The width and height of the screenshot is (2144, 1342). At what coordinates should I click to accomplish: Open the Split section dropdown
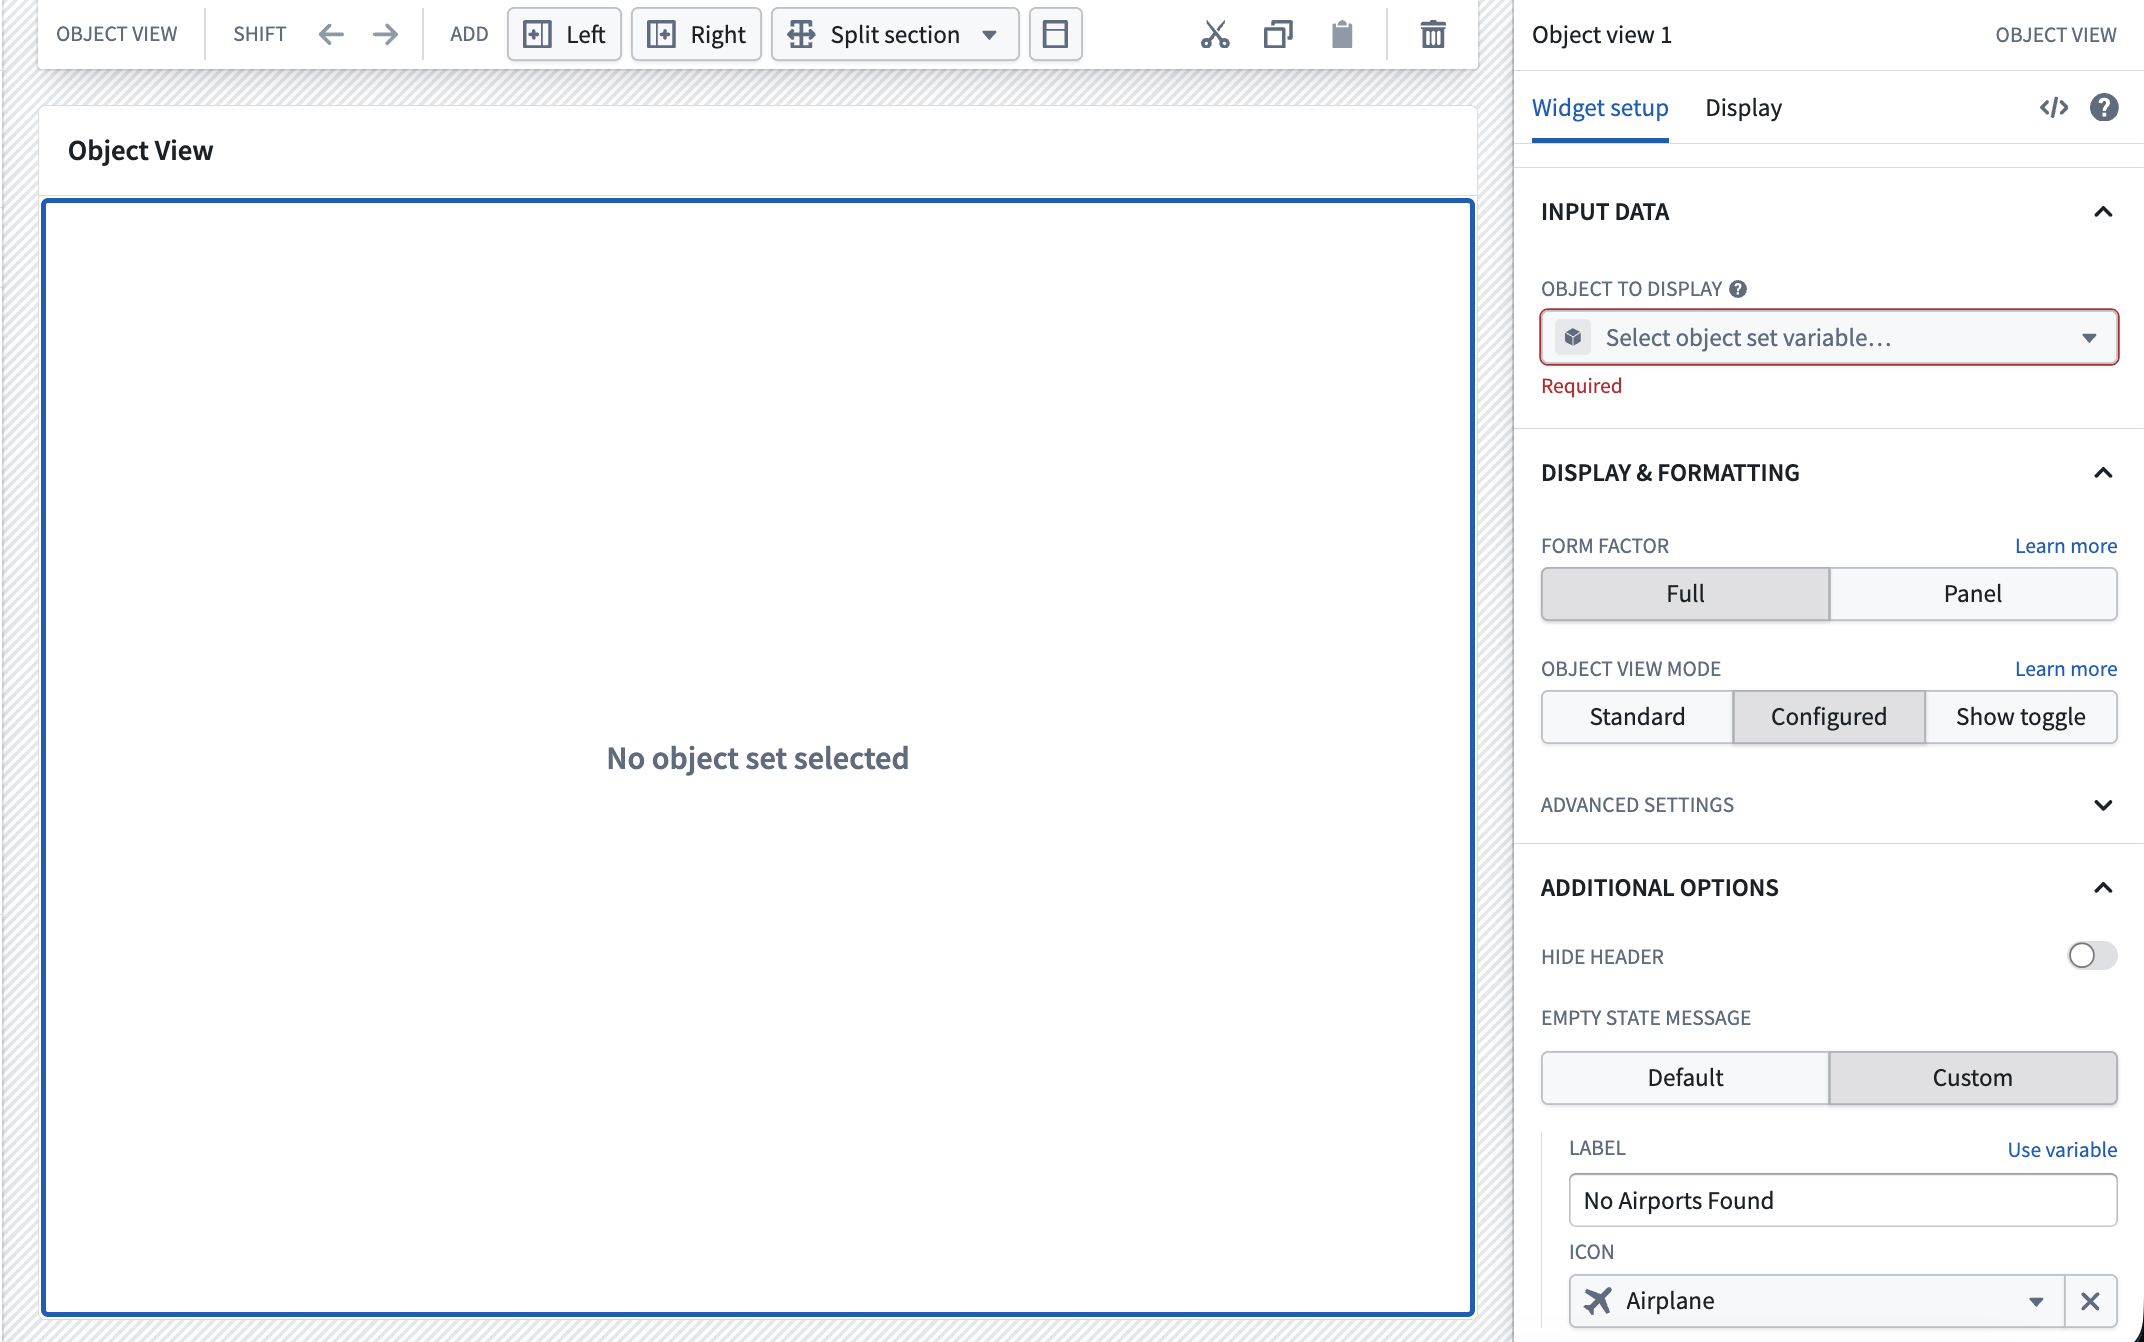click(x=895, y=35)
